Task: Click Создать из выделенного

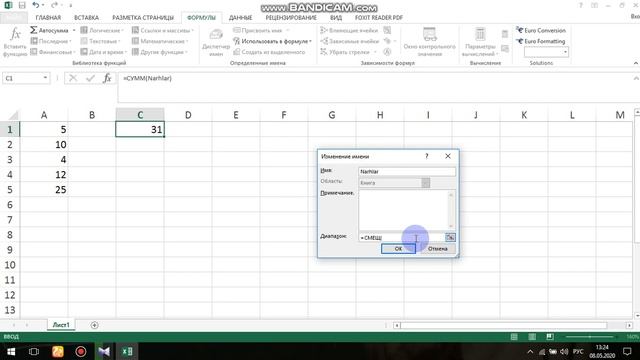Action: [269, 52]
